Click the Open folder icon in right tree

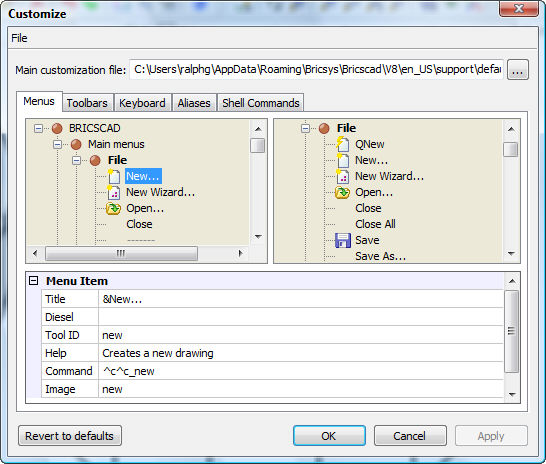tap(342, 192)
